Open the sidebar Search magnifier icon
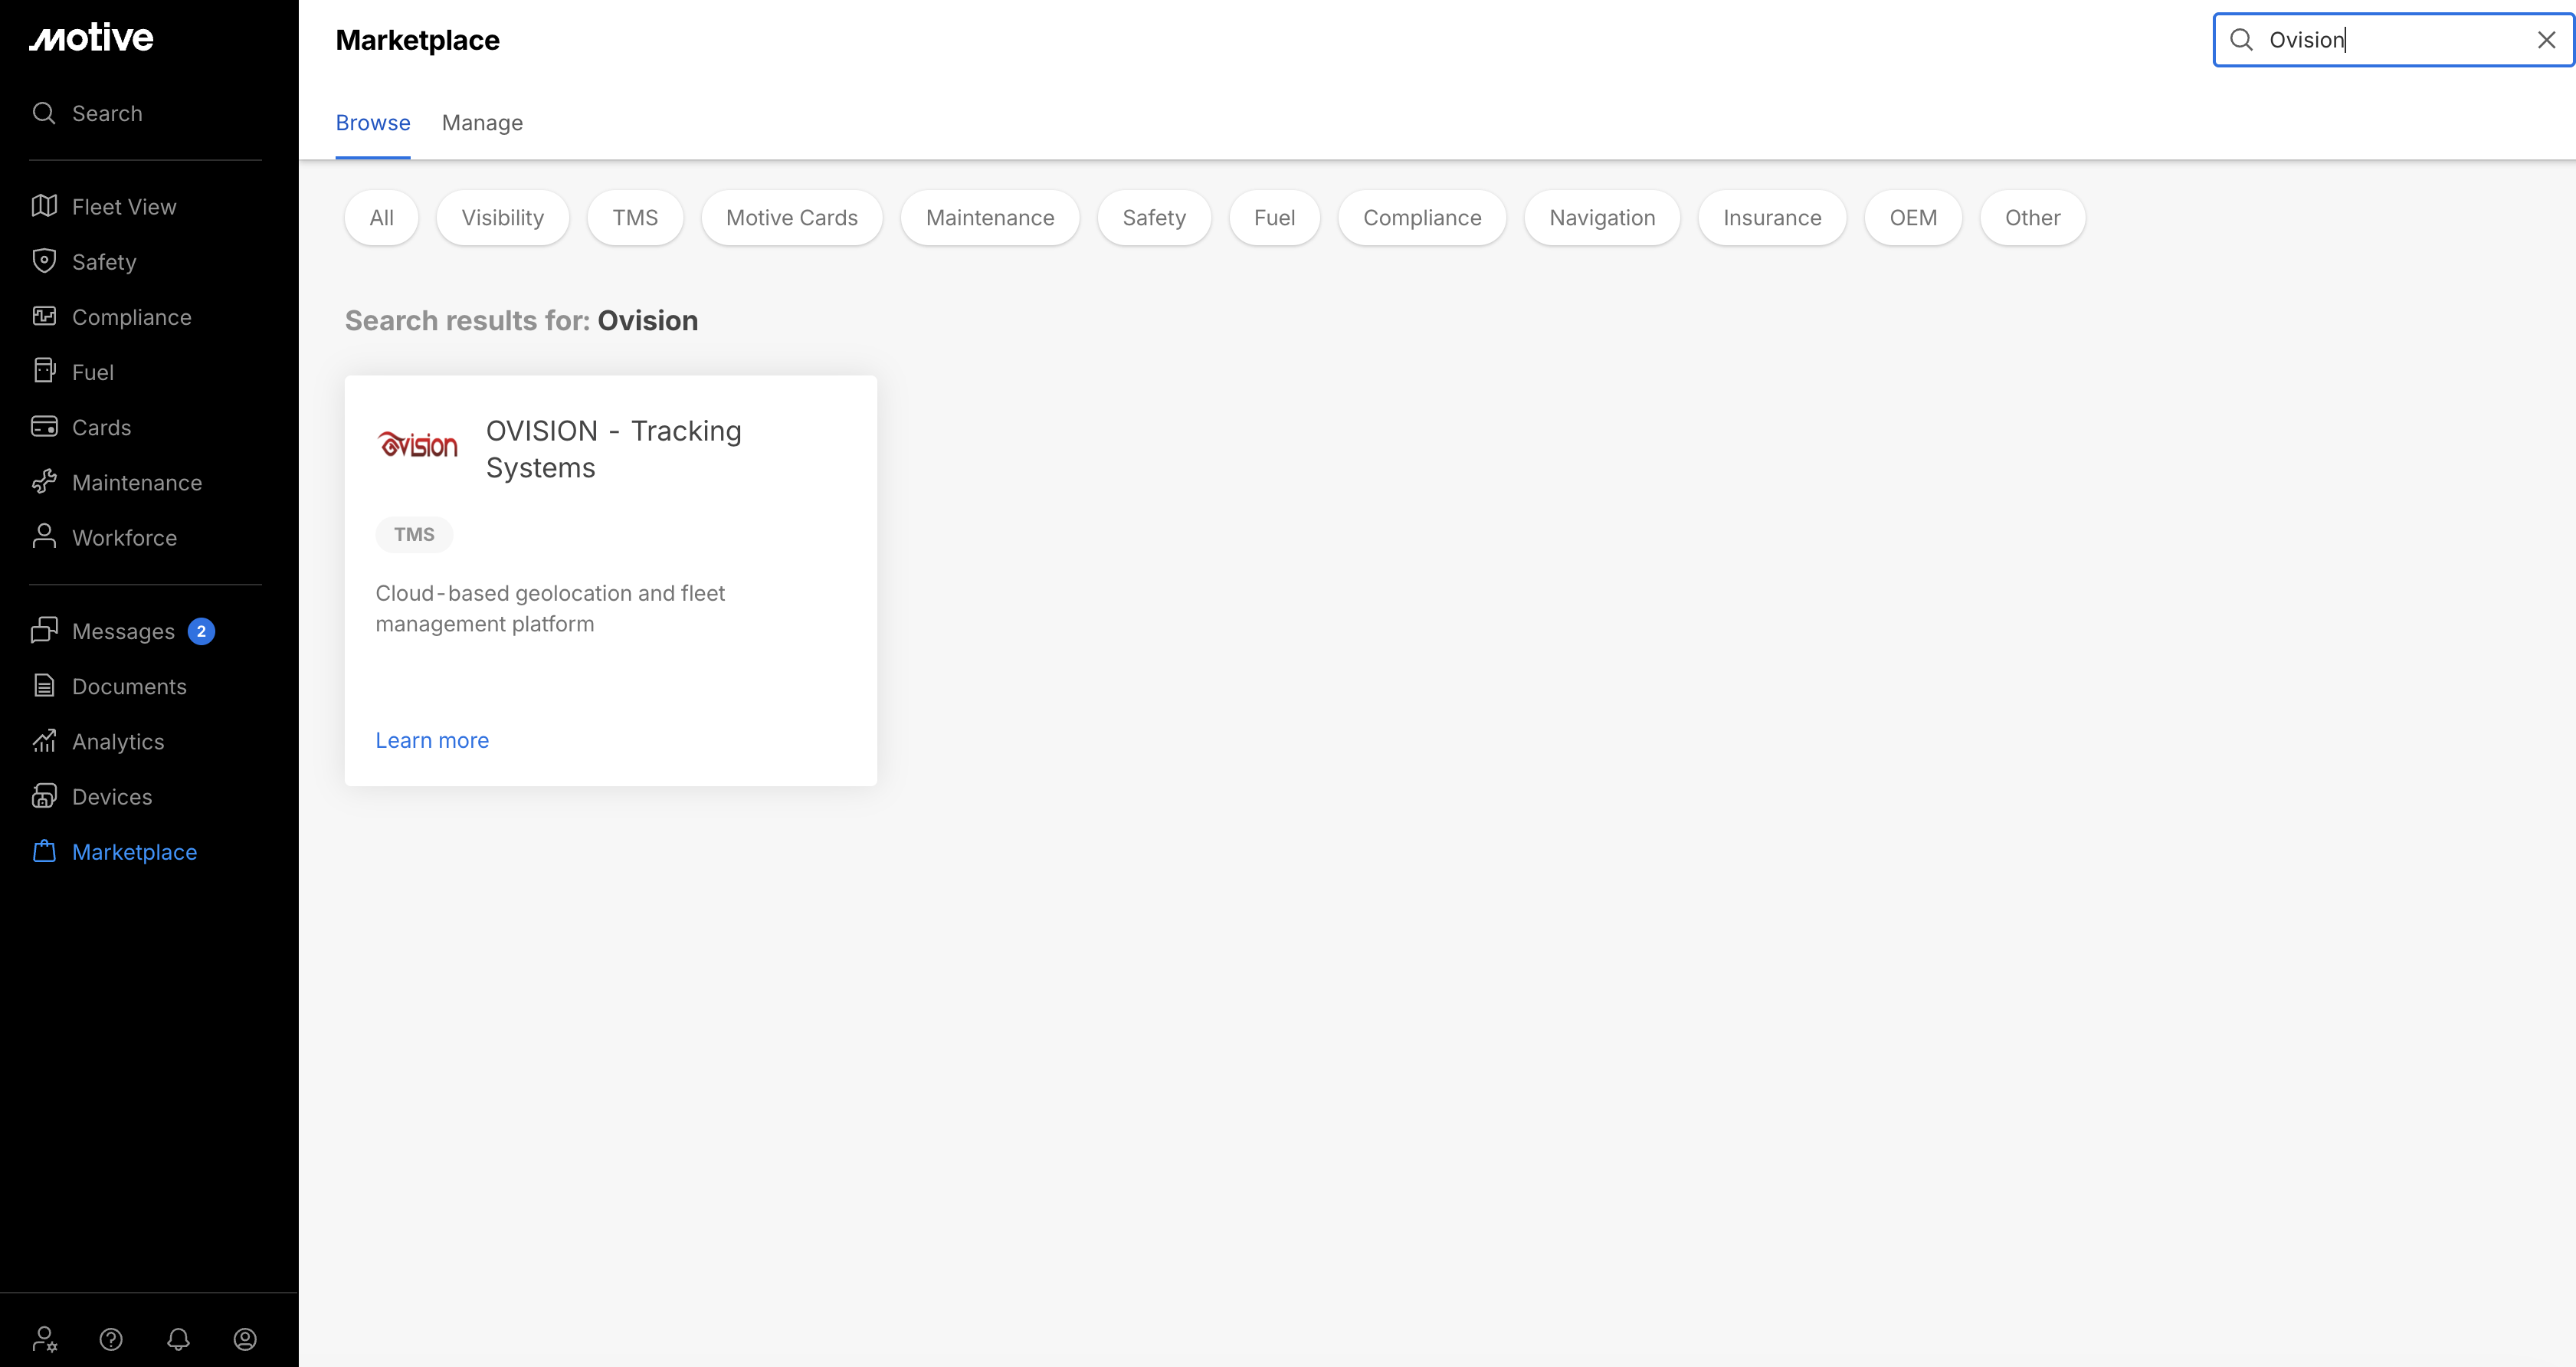This screenshot has height=1367, width=2576. [x=44, y=113]
